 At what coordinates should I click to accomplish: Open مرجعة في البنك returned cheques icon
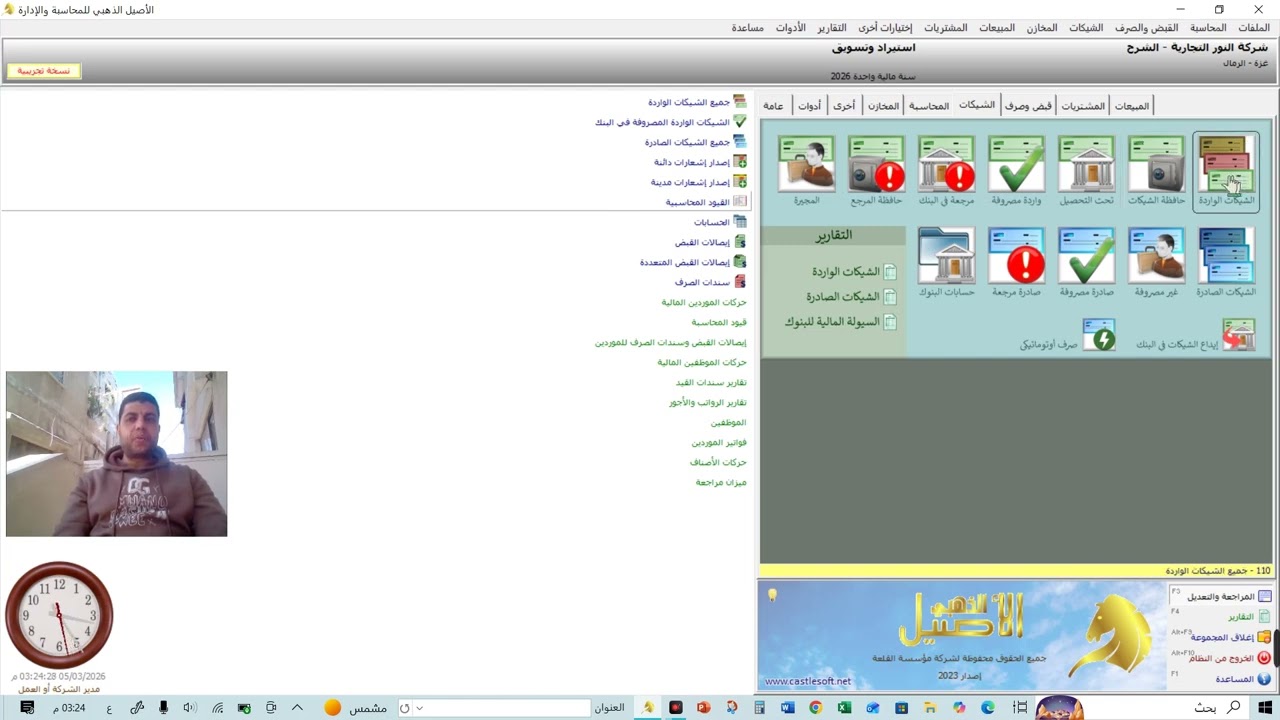coord(946,171)
